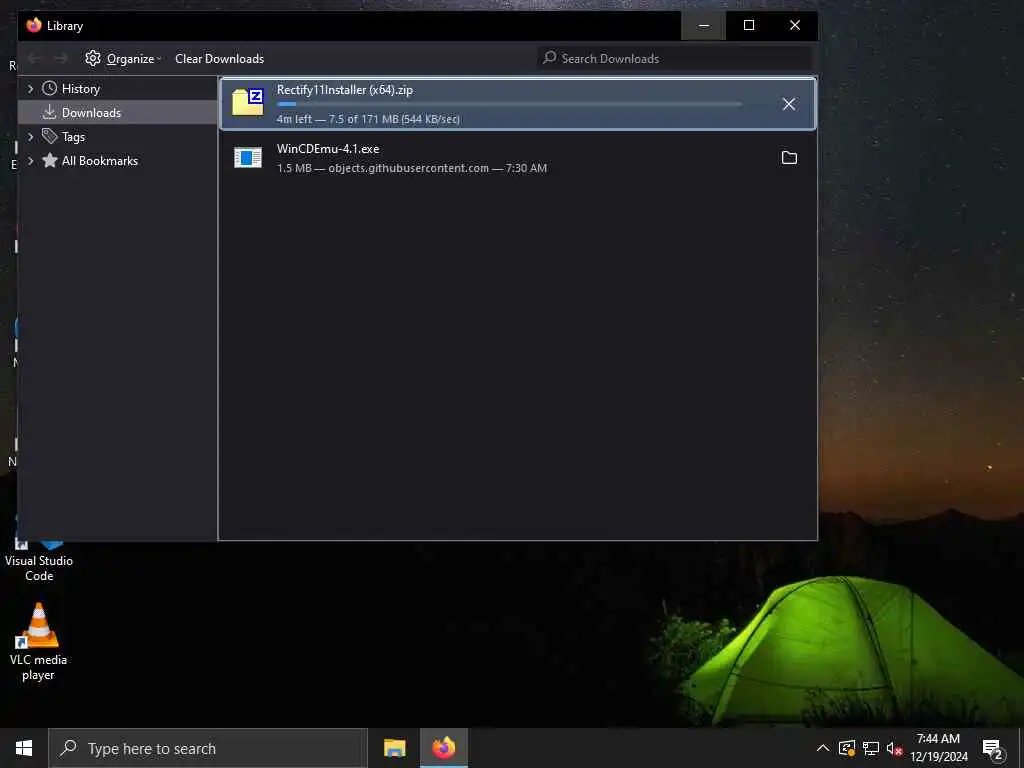This screenshot has width=1024, height=768.
Task: Click the Tags label icon
Action: point(50,136)
